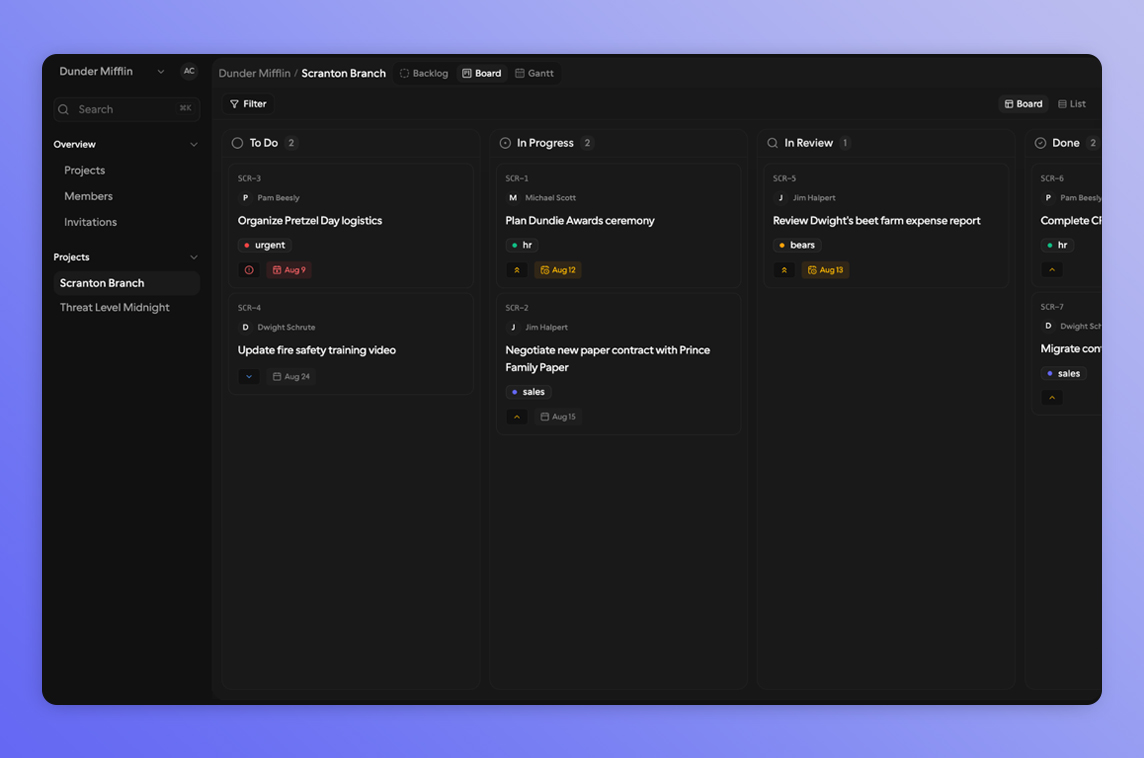Click Dwight avatar on SCR-7 card
The image size is (1144, 758).
click(1048, 326)
